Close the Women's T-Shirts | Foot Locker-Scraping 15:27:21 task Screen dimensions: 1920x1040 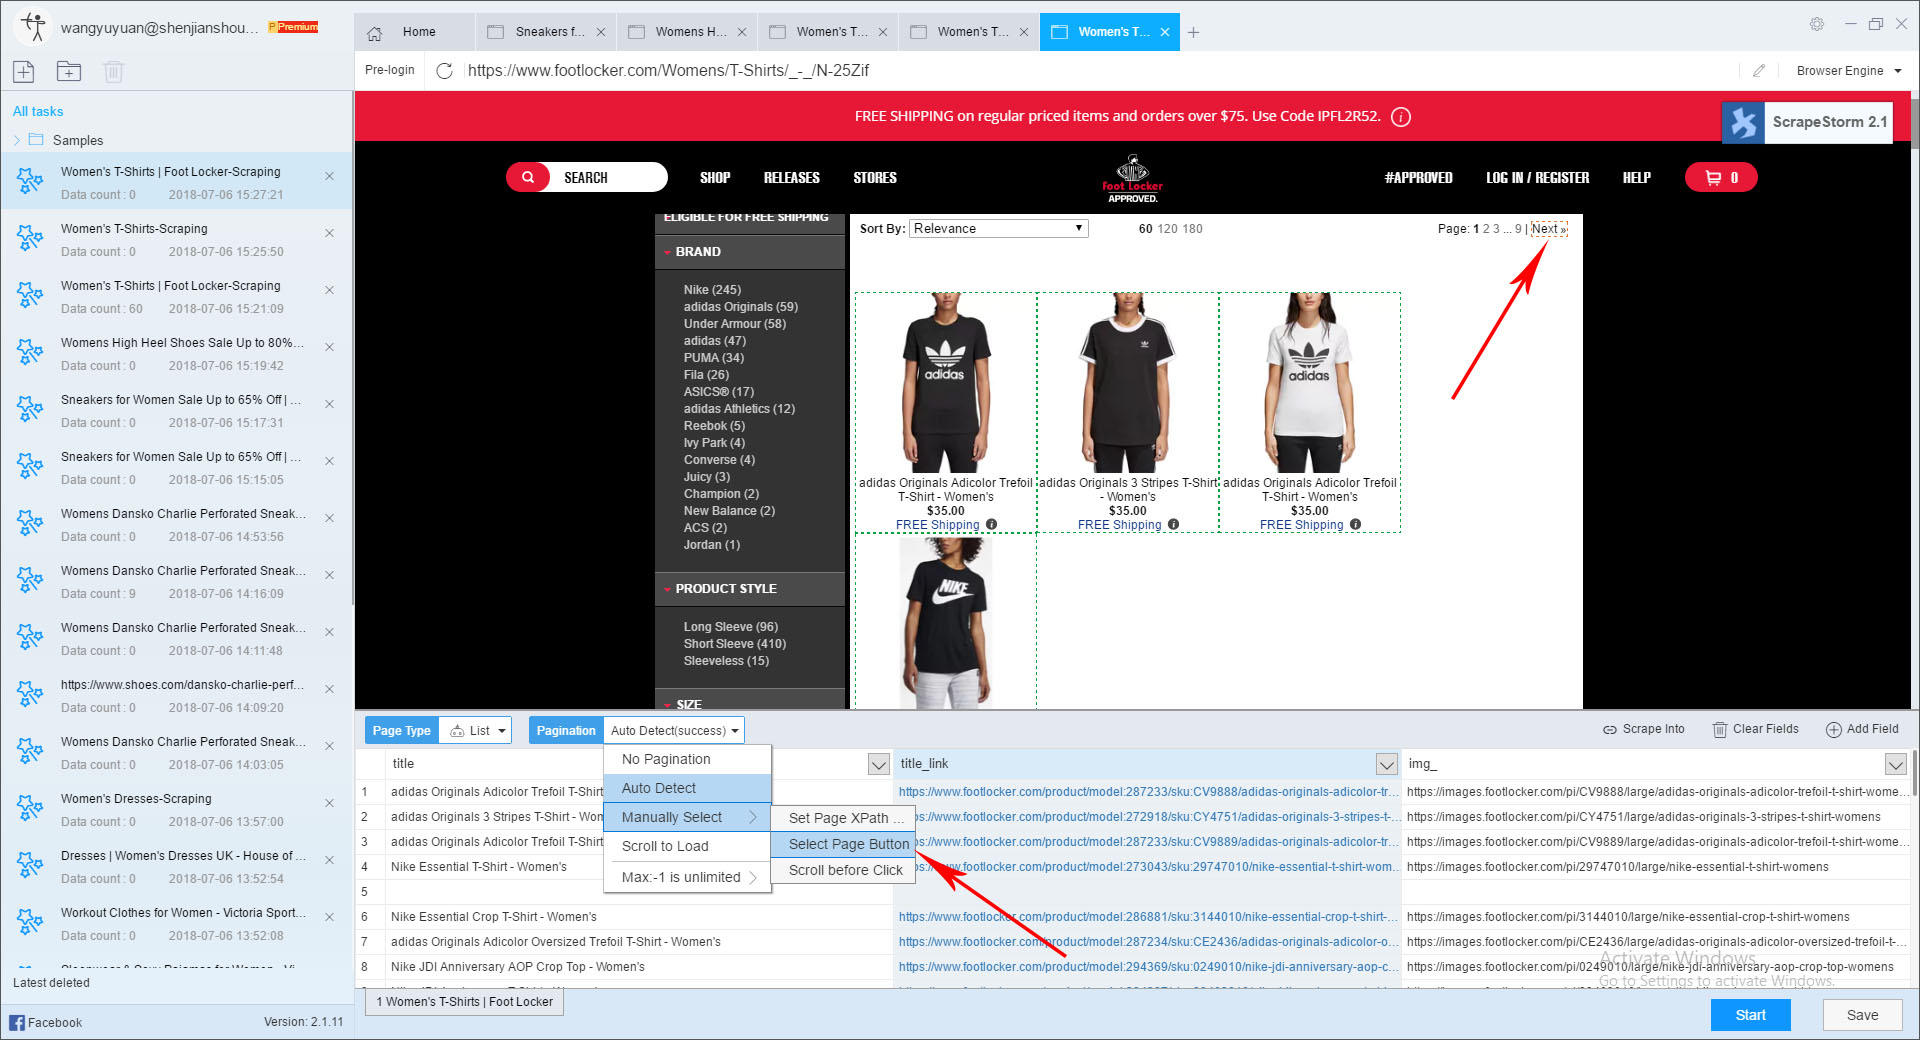[329, 176]
